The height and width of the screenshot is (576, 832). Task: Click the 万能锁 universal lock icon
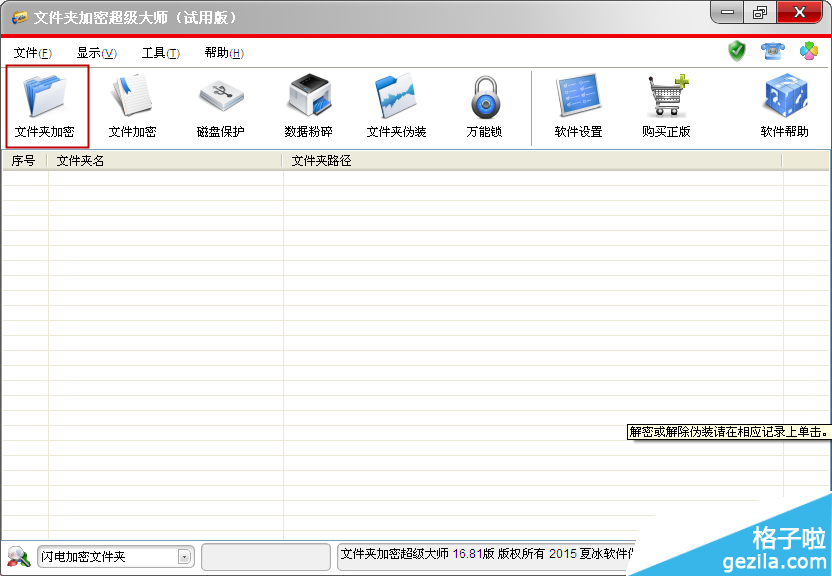484,106
